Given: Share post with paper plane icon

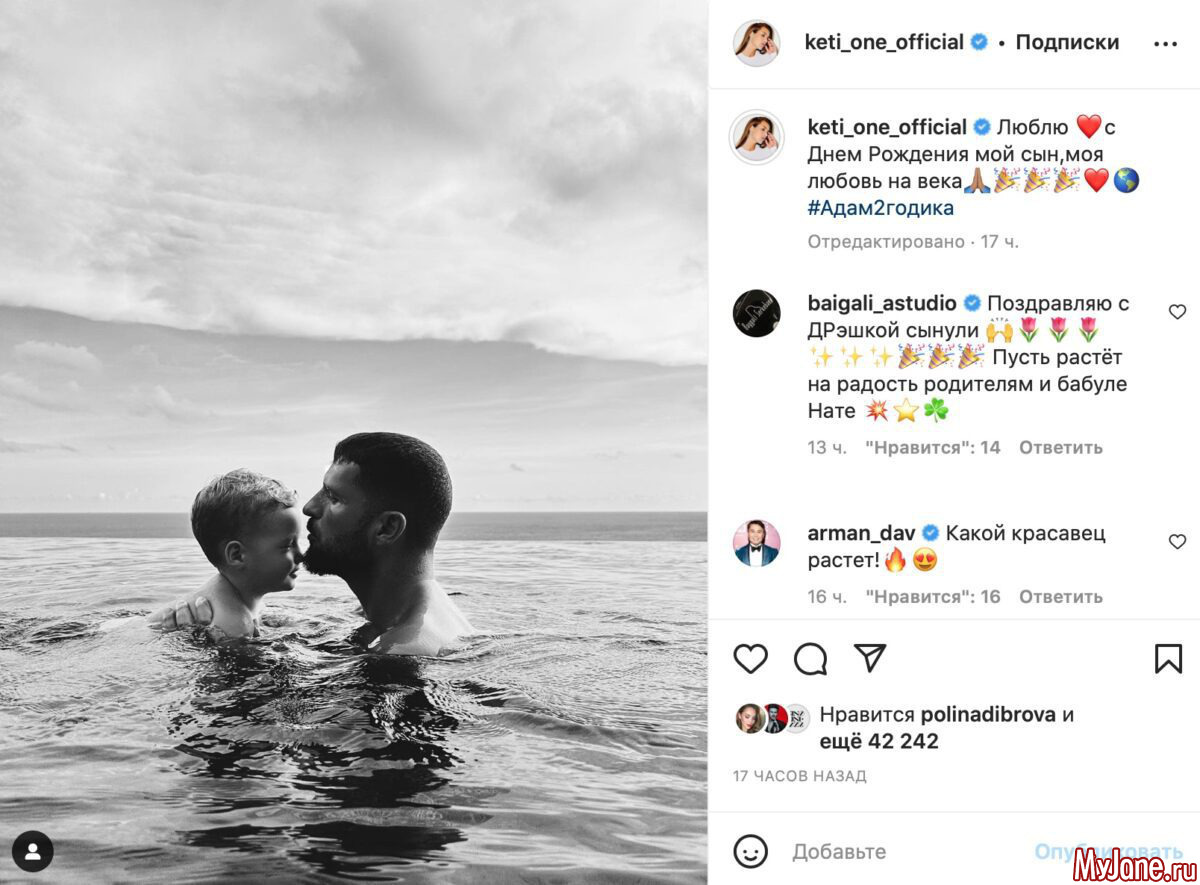Looking at the screenshot, I should pyautogui.click(x=870, y=657).
